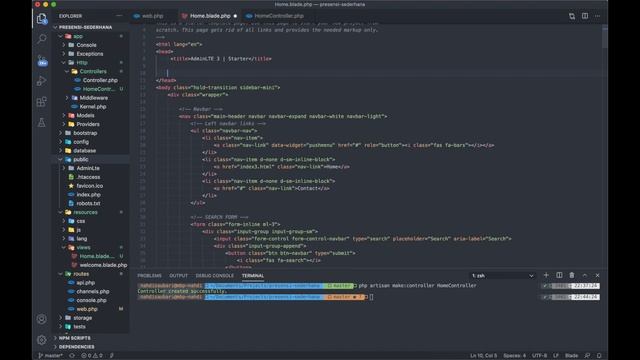Select the AdminLte folder

[x=88, y=168]
